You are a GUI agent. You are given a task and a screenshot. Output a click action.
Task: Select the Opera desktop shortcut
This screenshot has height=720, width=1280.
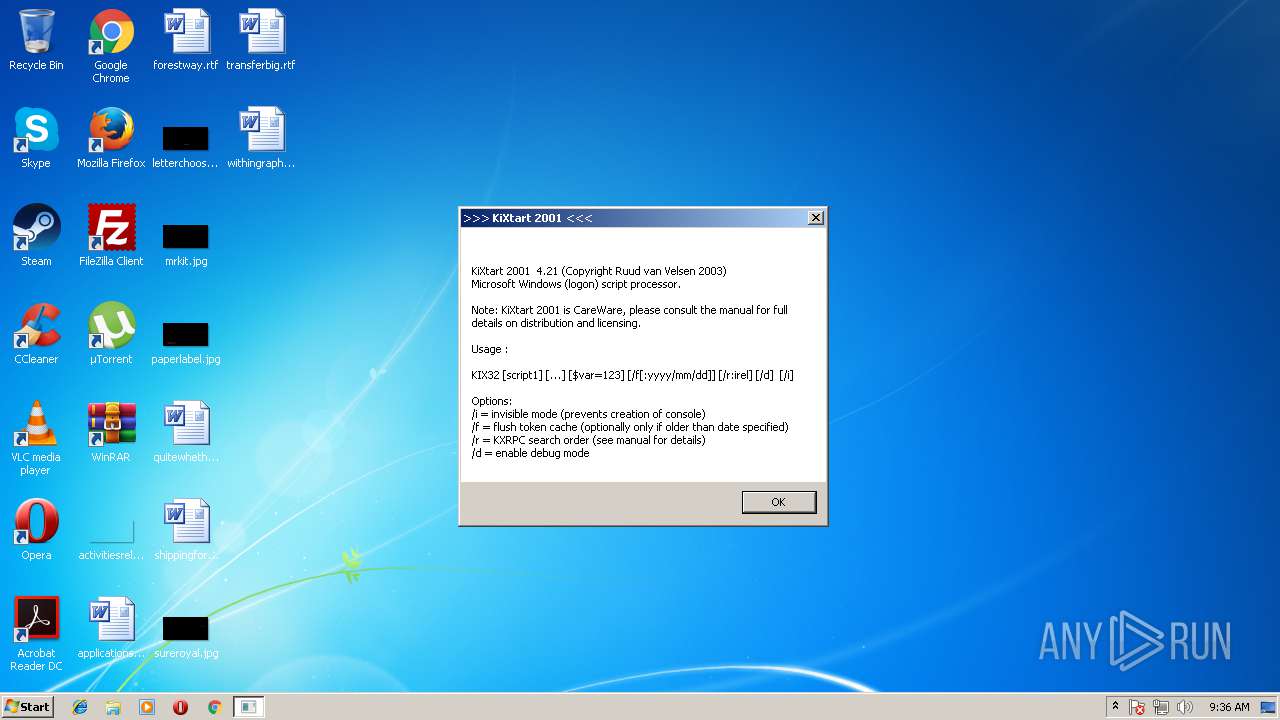(x=36, y=530)
